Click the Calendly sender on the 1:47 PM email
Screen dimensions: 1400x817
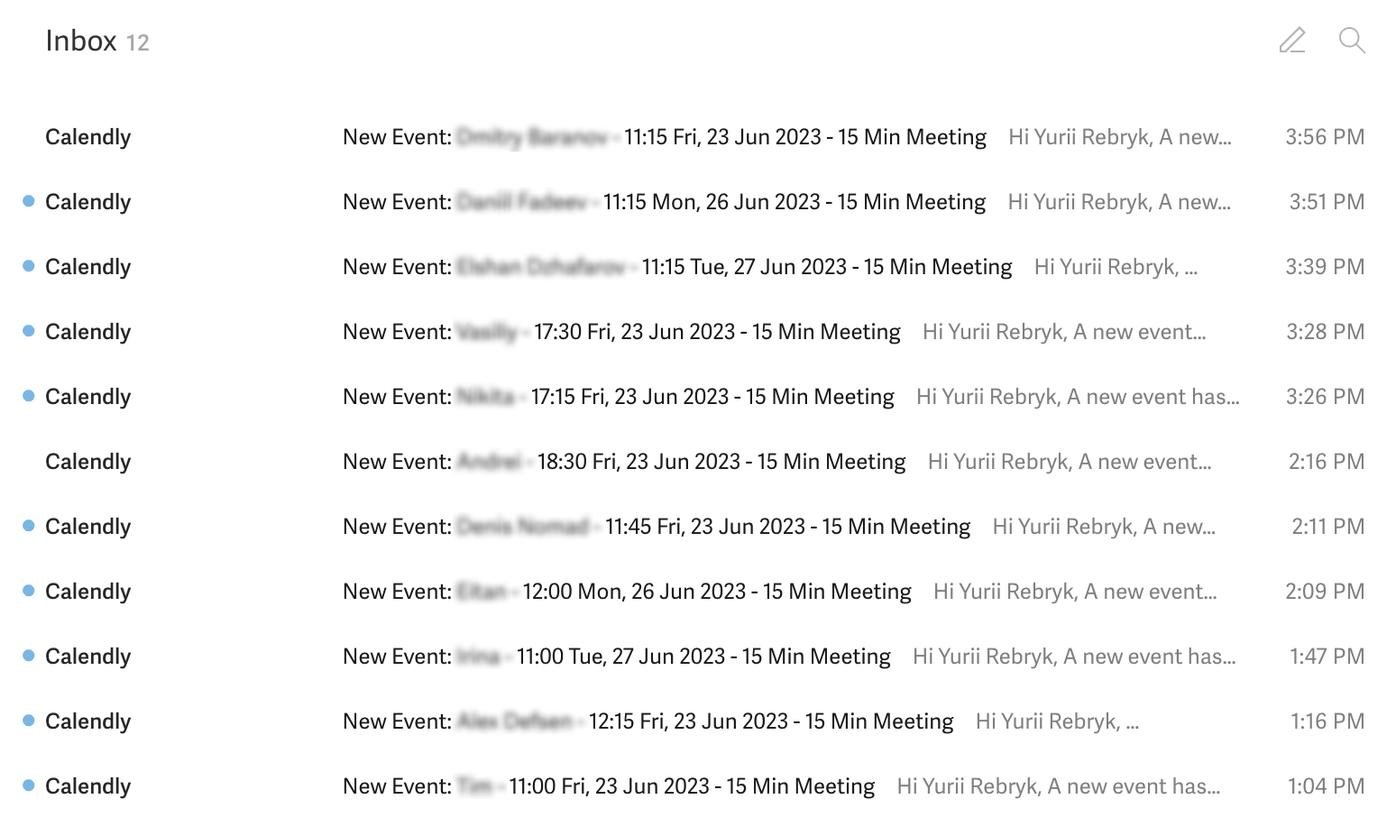click(x=88, y=657)
